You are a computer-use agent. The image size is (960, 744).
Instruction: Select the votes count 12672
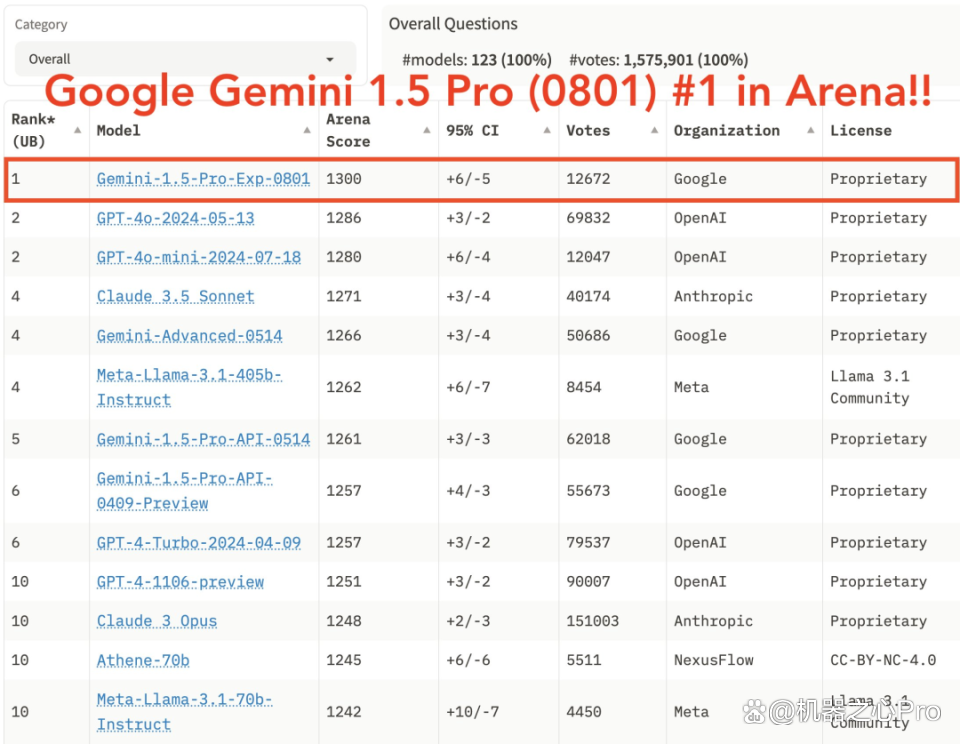(x=588, y=179)
